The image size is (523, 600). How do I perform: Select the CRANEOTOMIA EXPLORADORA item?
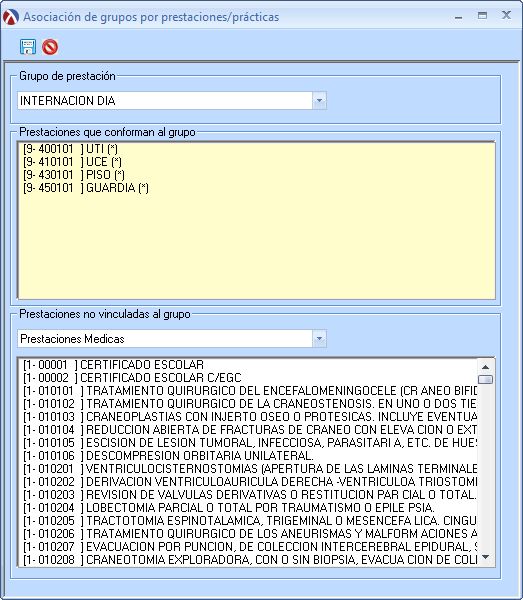249,559
